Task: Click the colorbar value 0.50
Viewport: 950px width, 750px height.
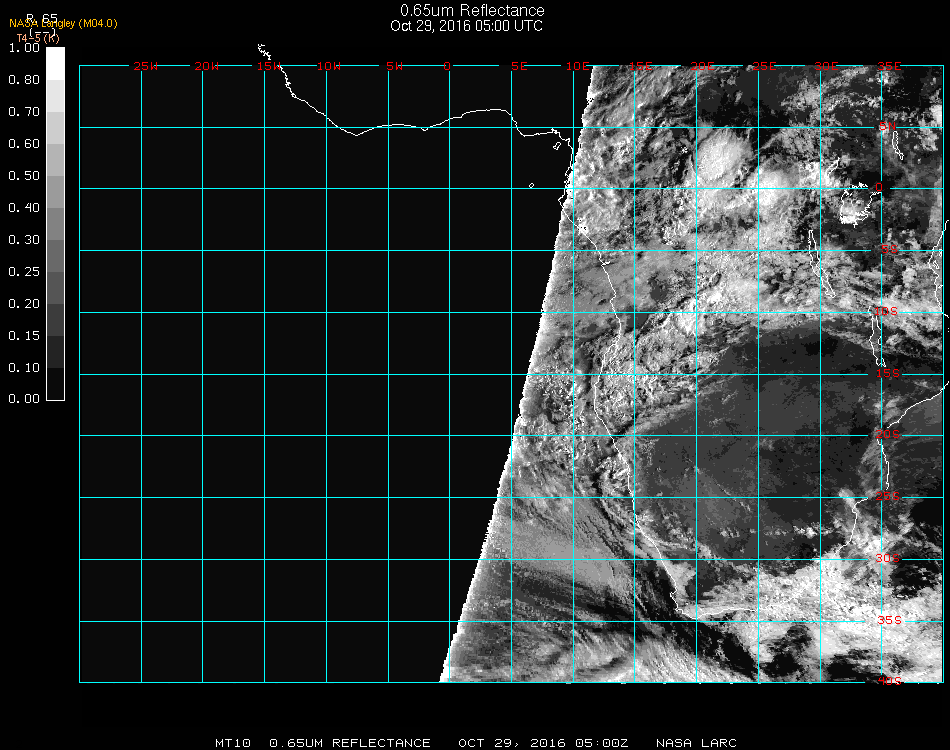Action: [x=24, y=176]
